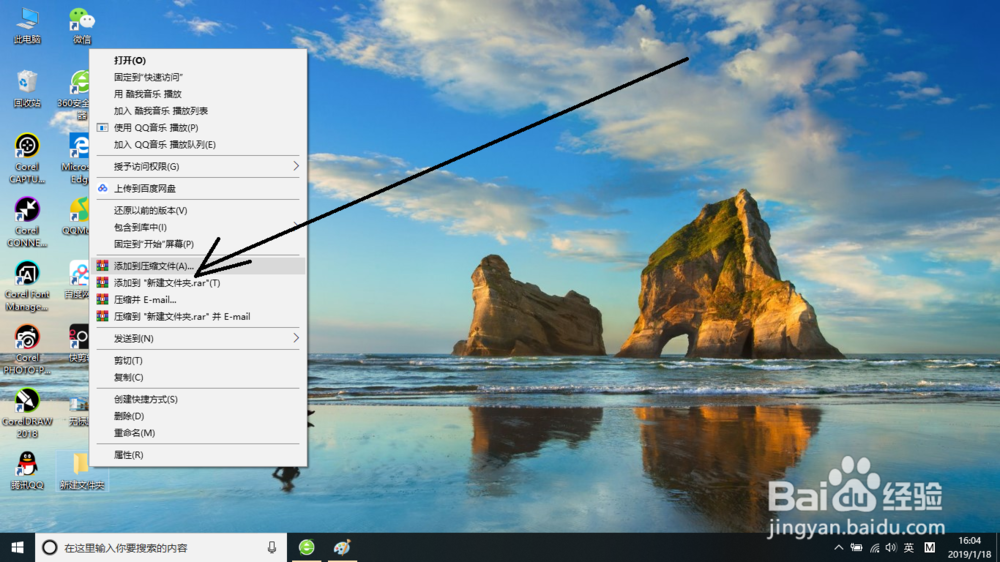This screenshot has height=562, width=1000.
Task: Choose 加入 酷我音乐 播放列表 entry
Action: pos(198,110)
